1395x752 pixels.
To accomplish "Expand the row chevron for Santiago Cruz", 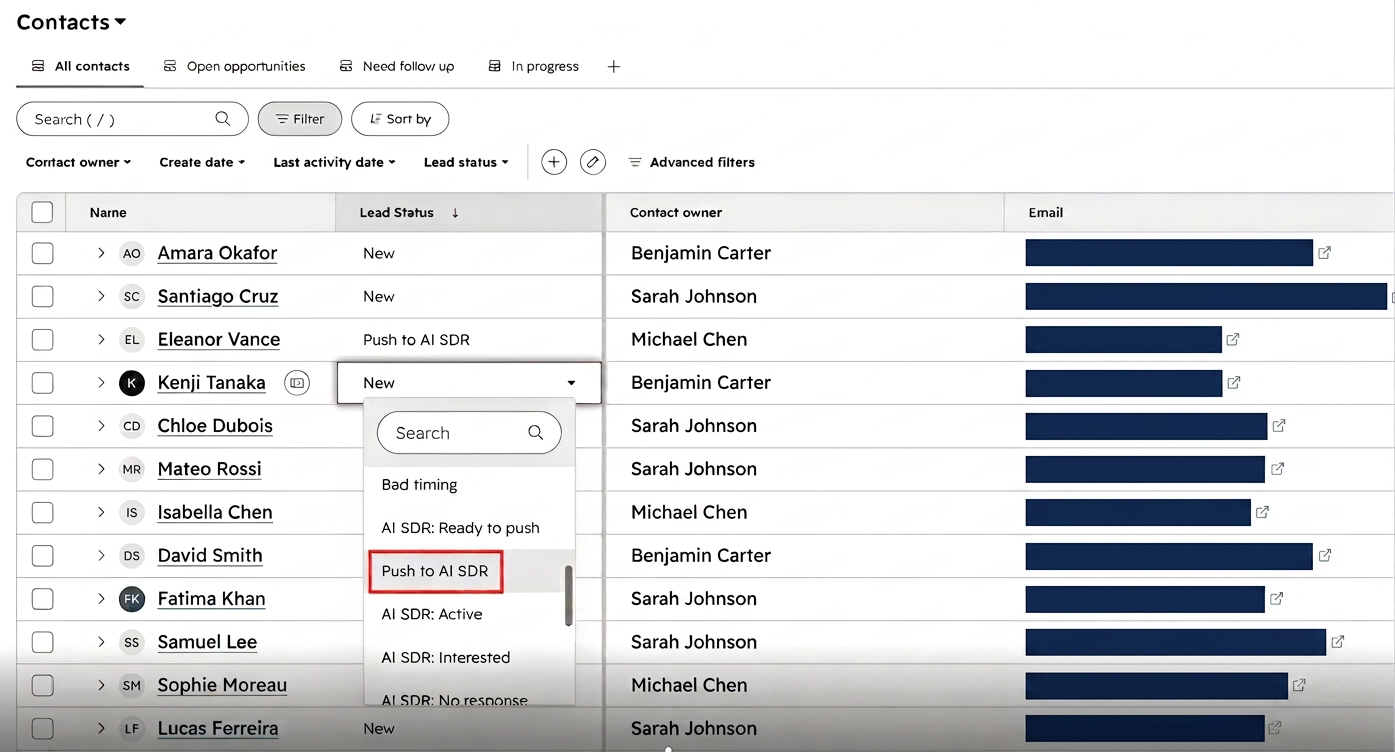I will coord(101,296).
